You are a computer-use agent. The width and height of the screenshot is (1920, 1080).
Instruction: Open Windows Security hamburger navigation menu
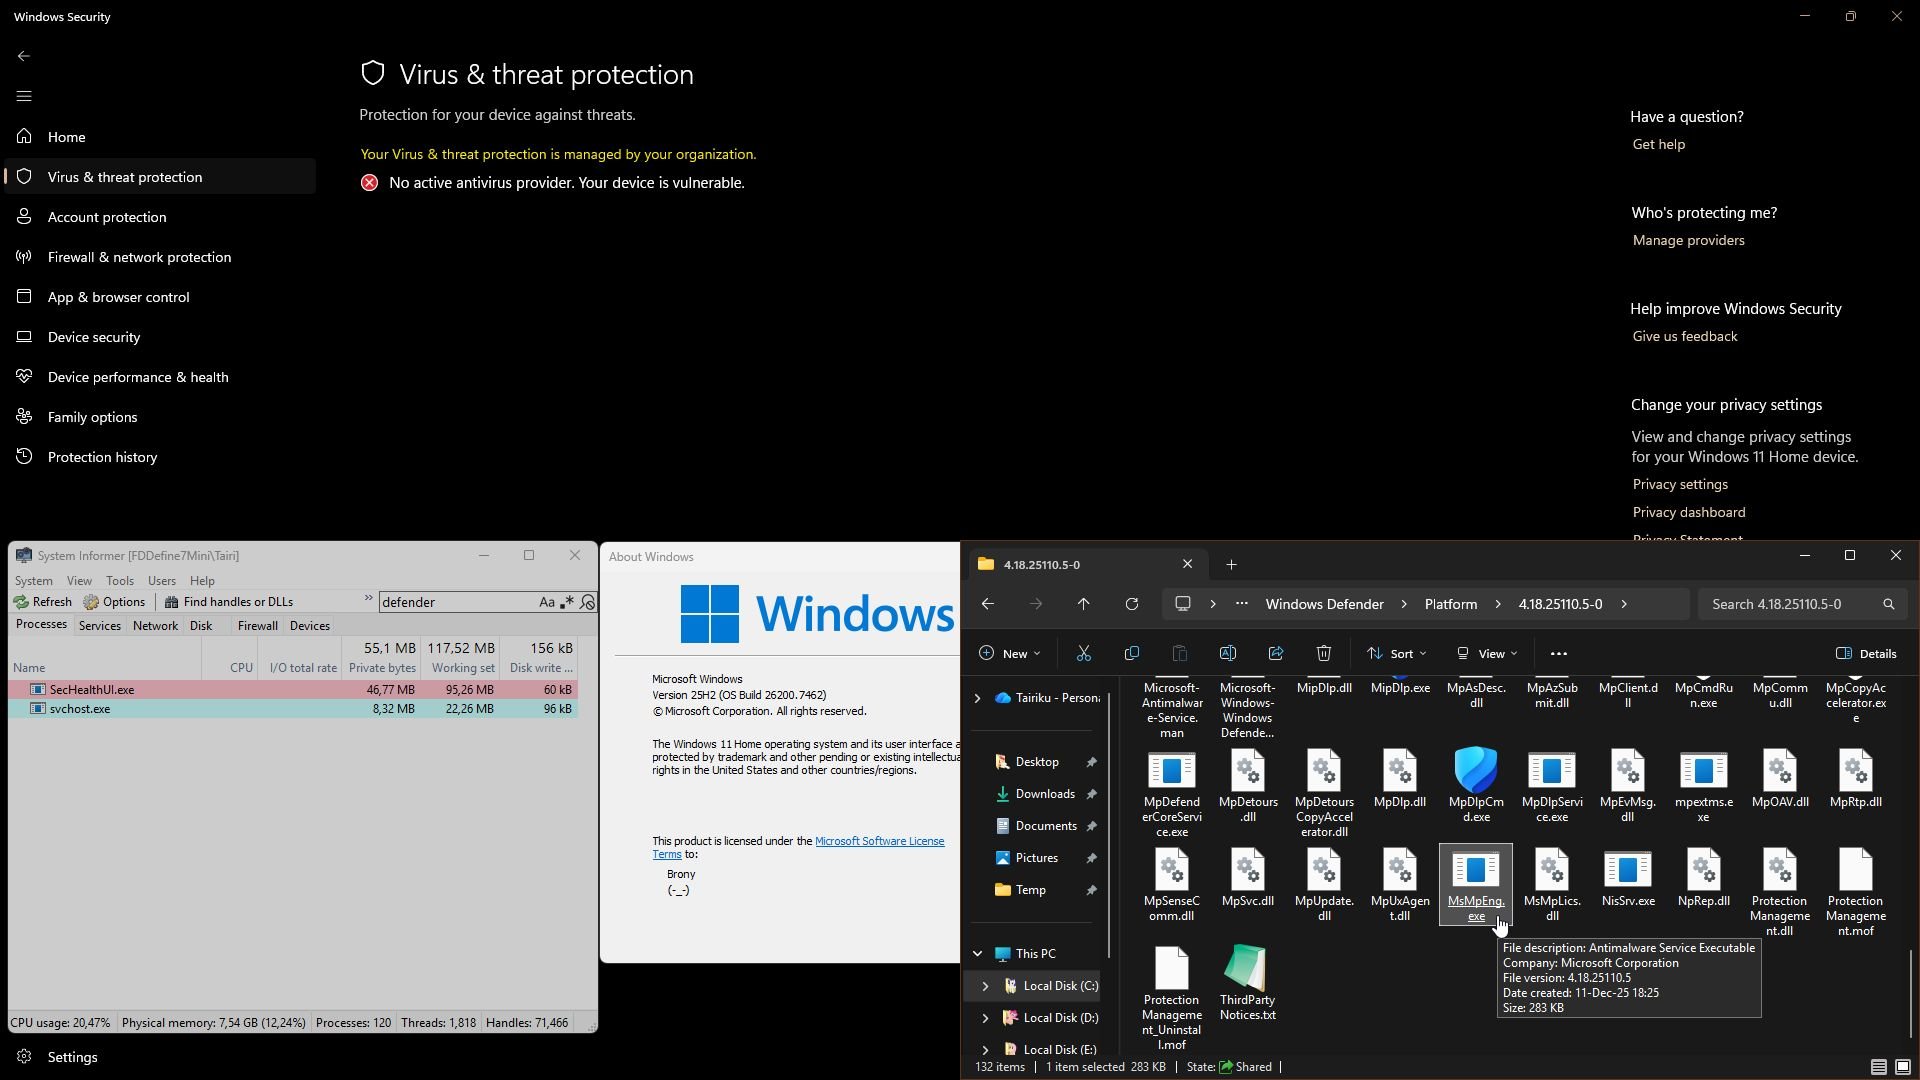24,96
